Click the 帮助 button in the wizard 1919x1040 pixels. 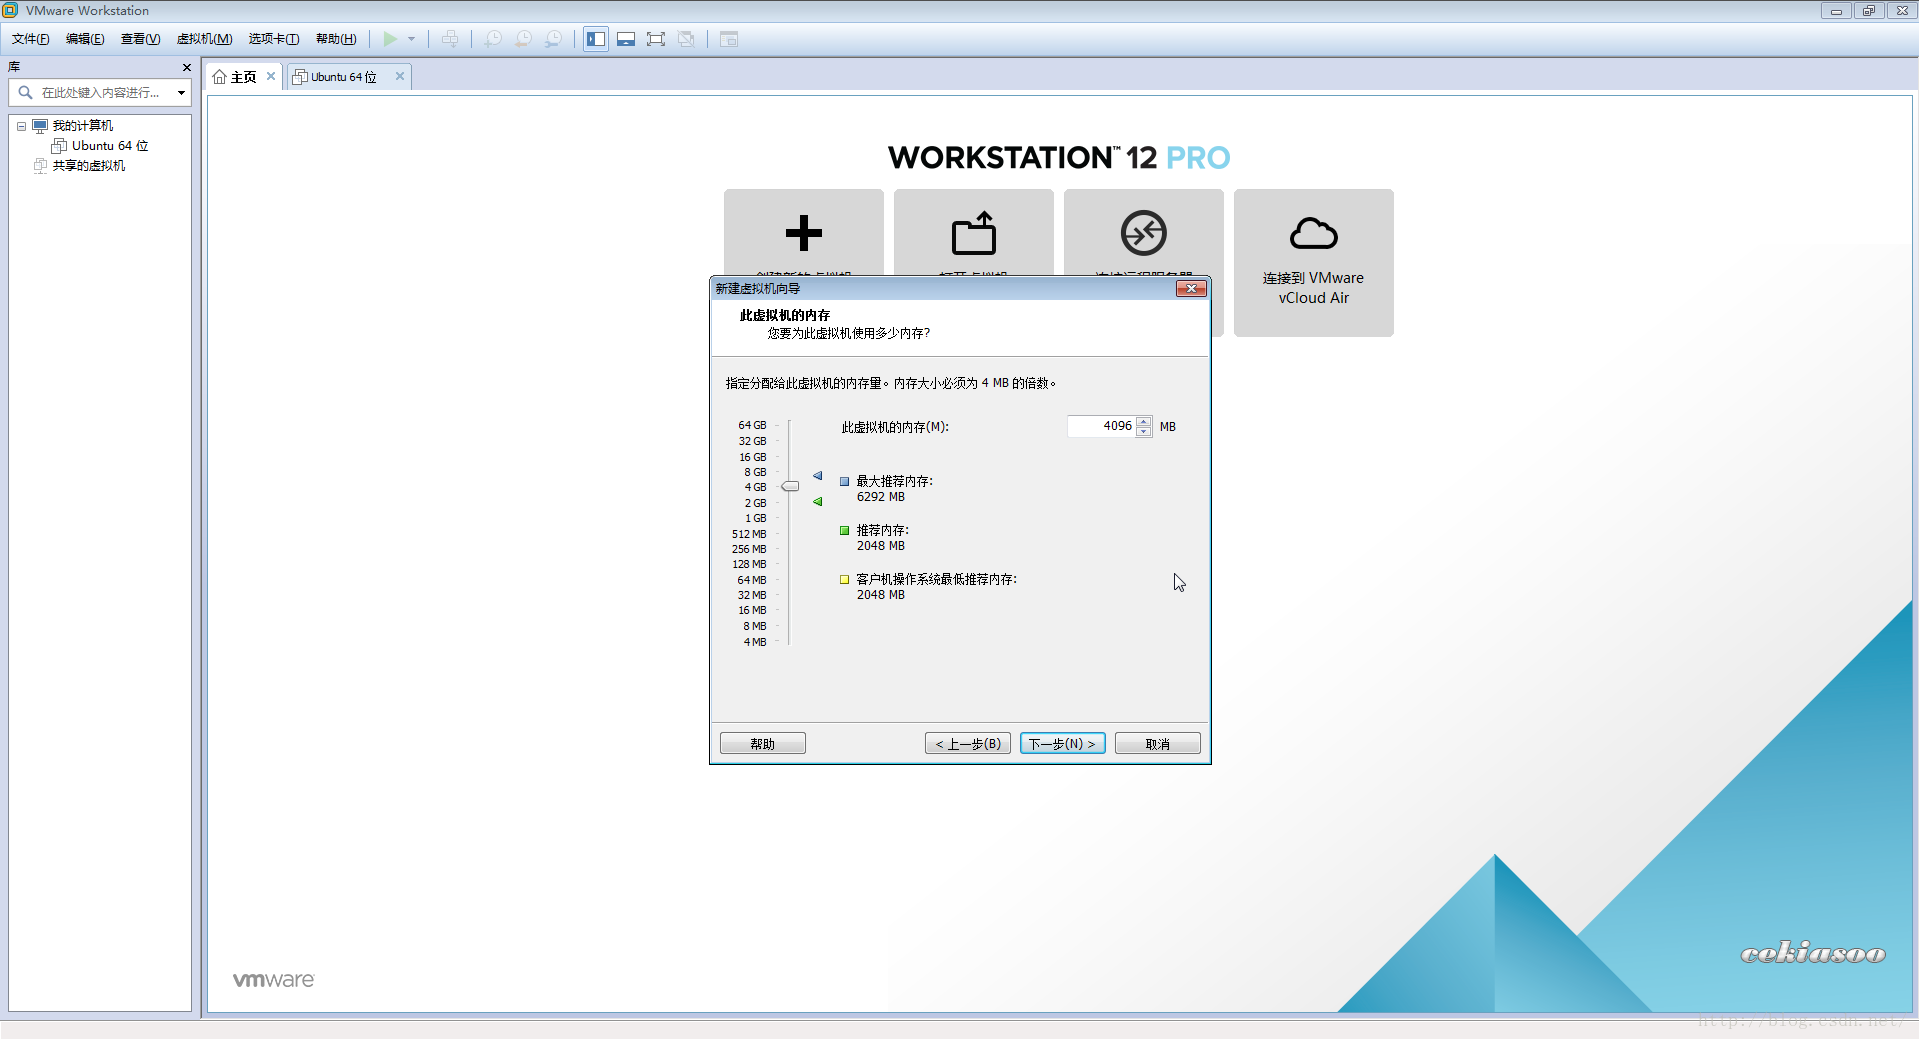point(763,744)
